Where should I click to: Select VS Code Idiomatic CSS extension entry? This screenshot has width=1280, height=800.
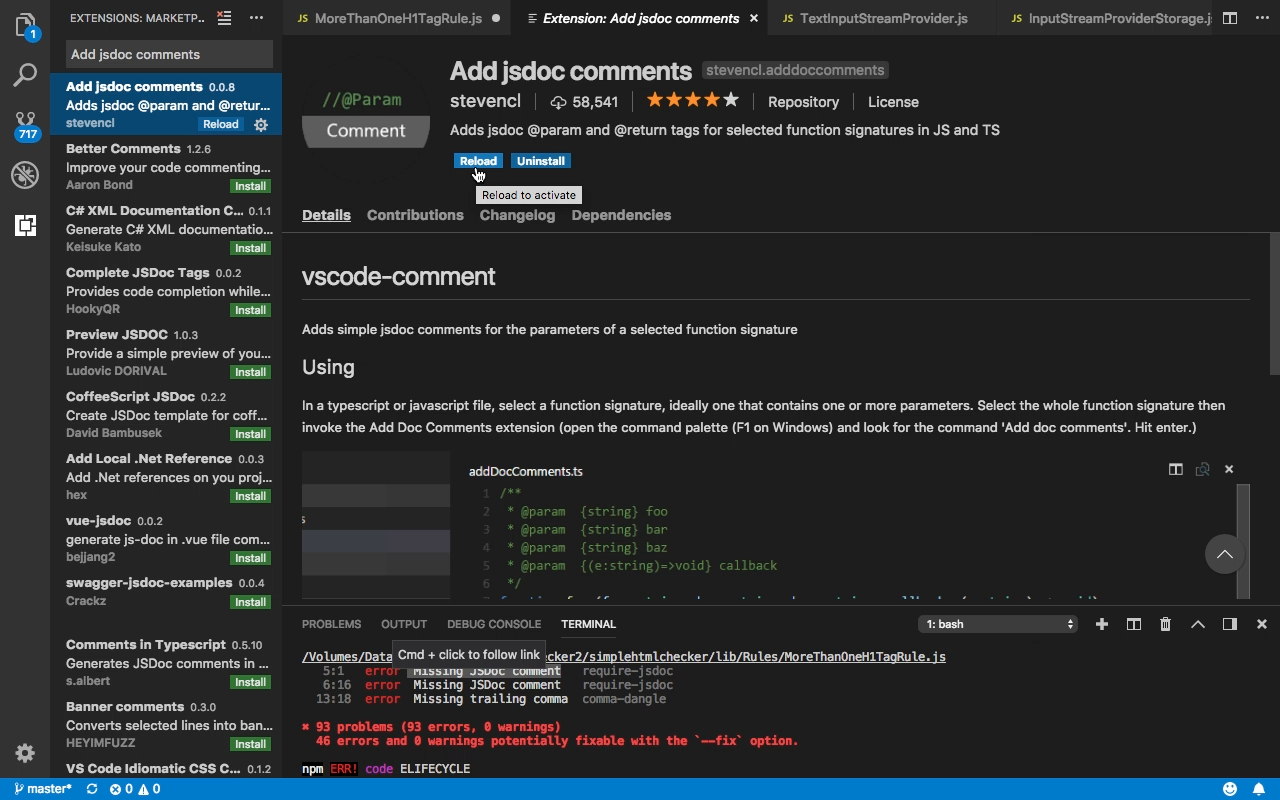[x=166, y=769]
